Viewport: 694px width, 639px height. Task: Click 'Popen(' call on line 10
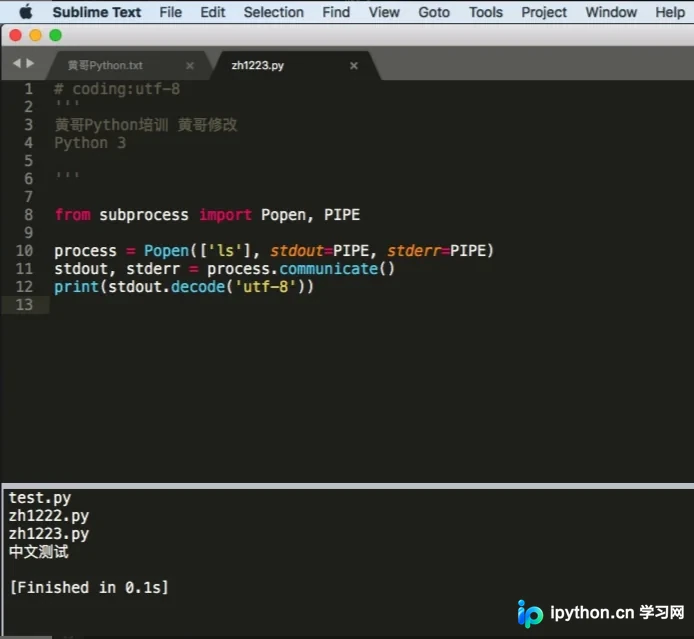(x=170, y=251)
